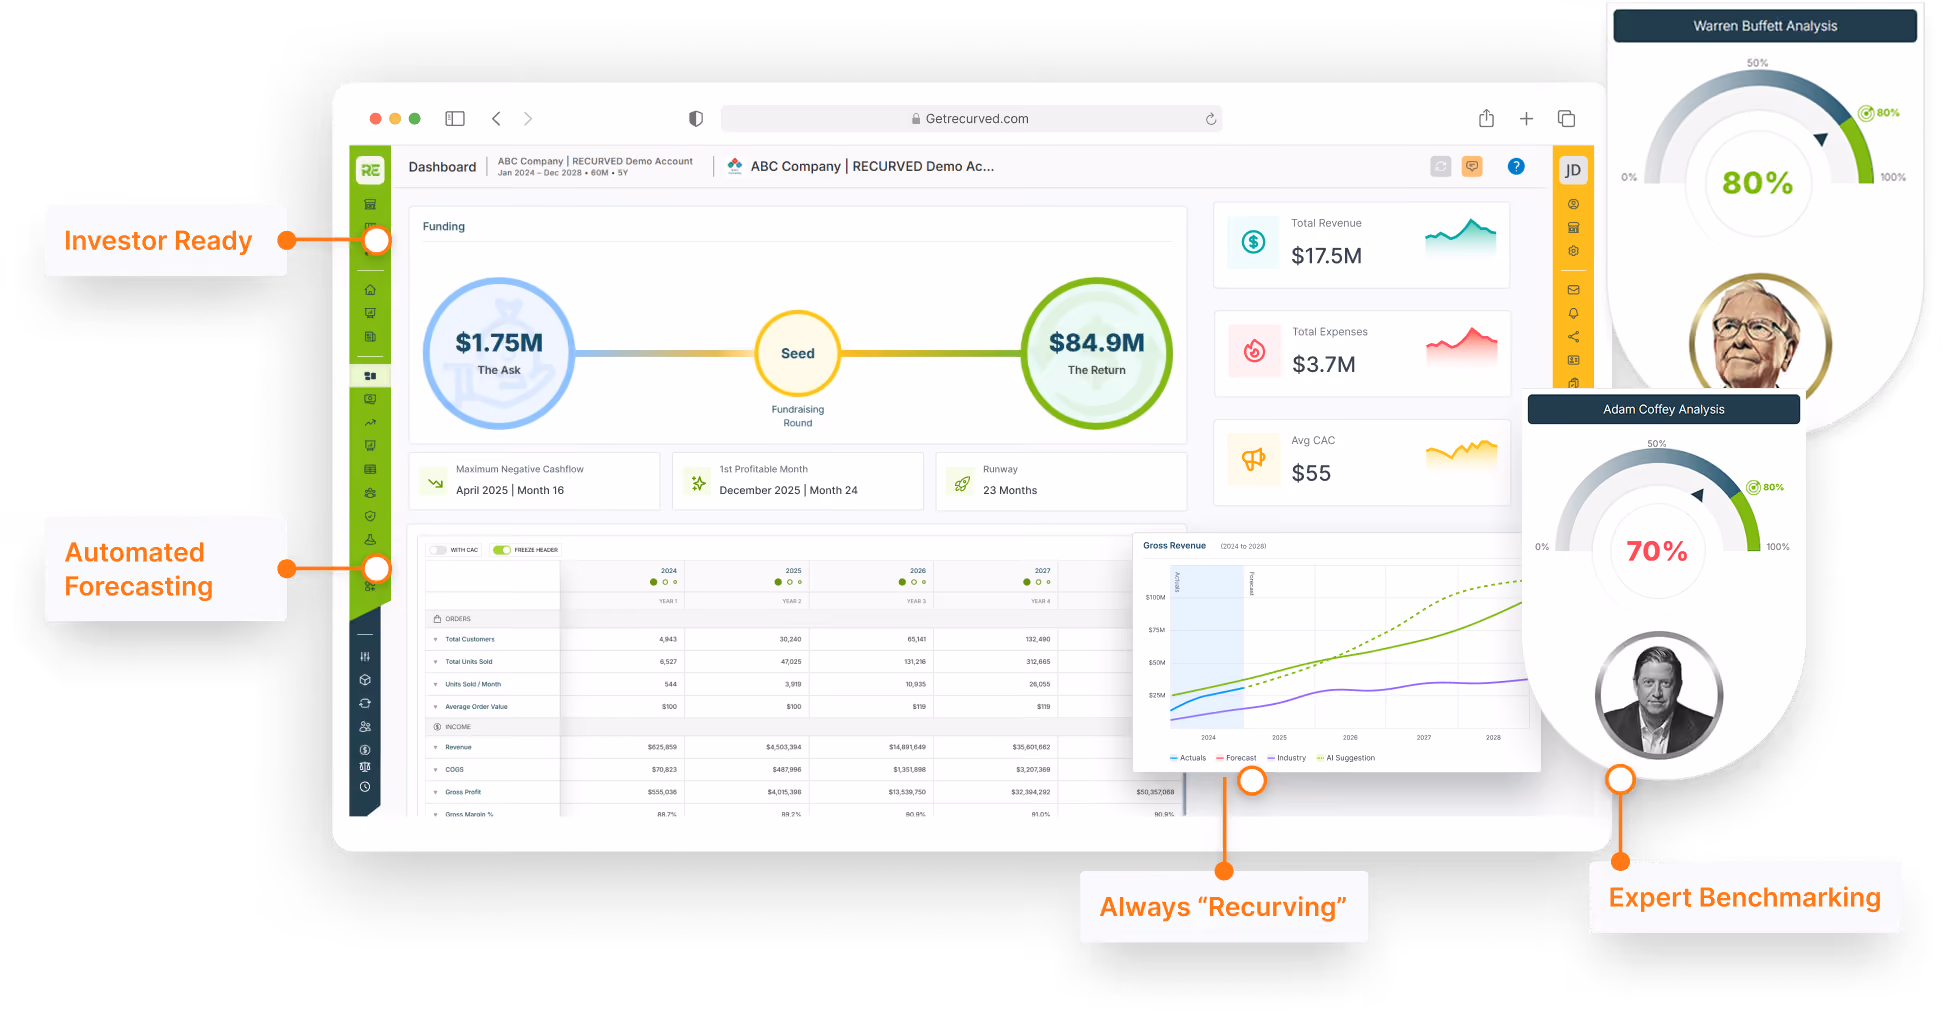Expand the Revenue row
The height and width of the screenshot is (1018, 1947).
pos(436,748)
